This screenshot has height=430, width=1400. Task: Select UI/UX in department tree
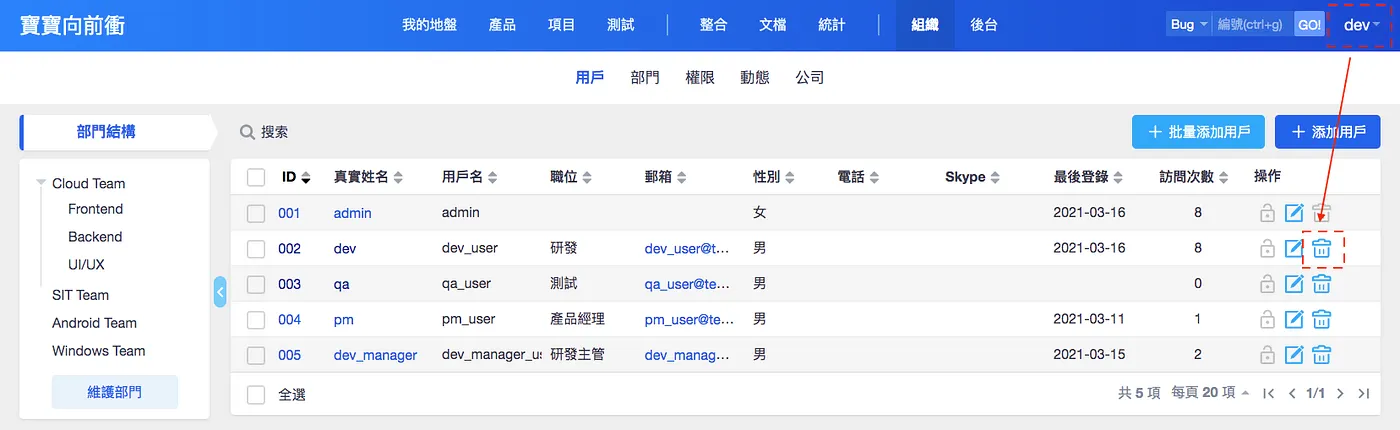pyautogui.click(x=86, y=265)
